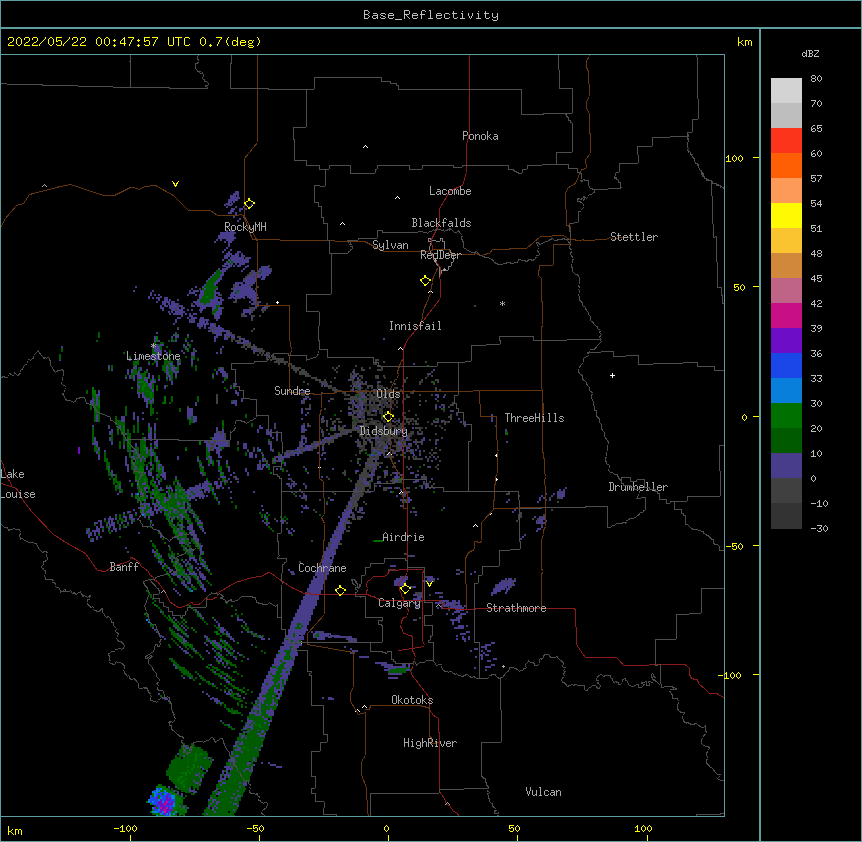The width and height of the screenshot is (862, 842).
Task: Select the slate 10–0 dBZ legend swatch
Action: pos(786,466)
